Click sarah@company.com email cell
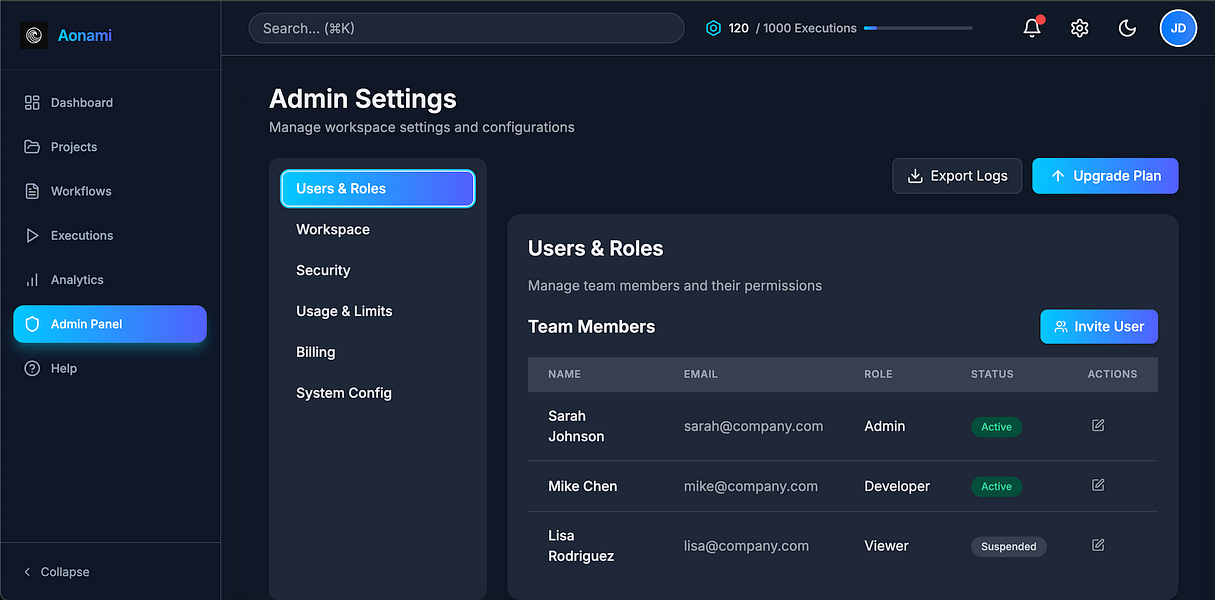Image resolution: width=1215 pixels, height=600 pixels. (x=754, y=426)
